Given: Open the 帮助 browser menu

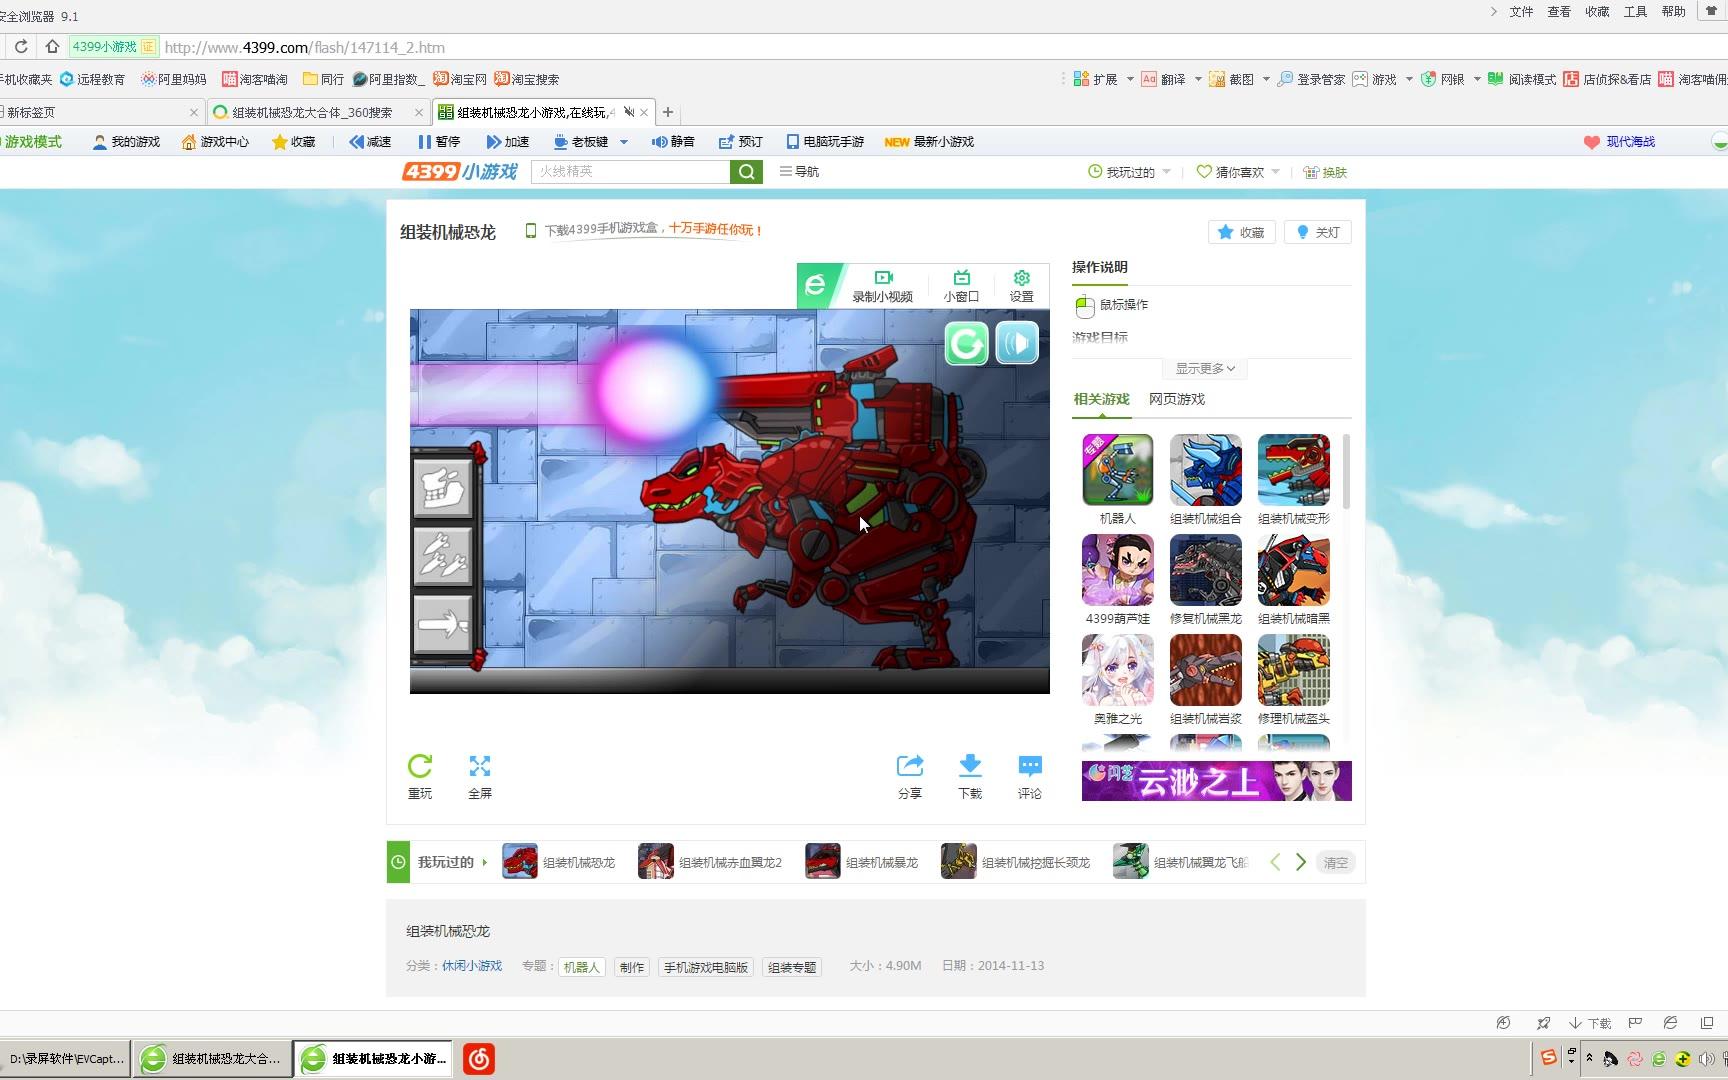Looking at the screenshot, I should click(1673, 12).
